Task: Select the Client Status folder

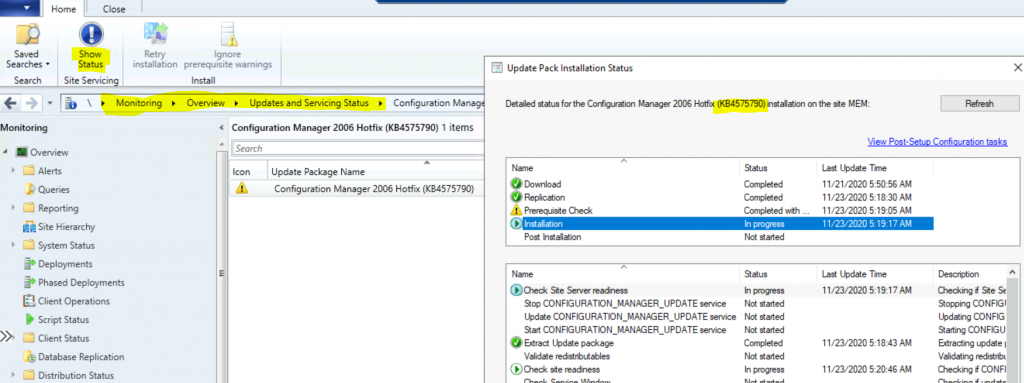Action: 63,339
